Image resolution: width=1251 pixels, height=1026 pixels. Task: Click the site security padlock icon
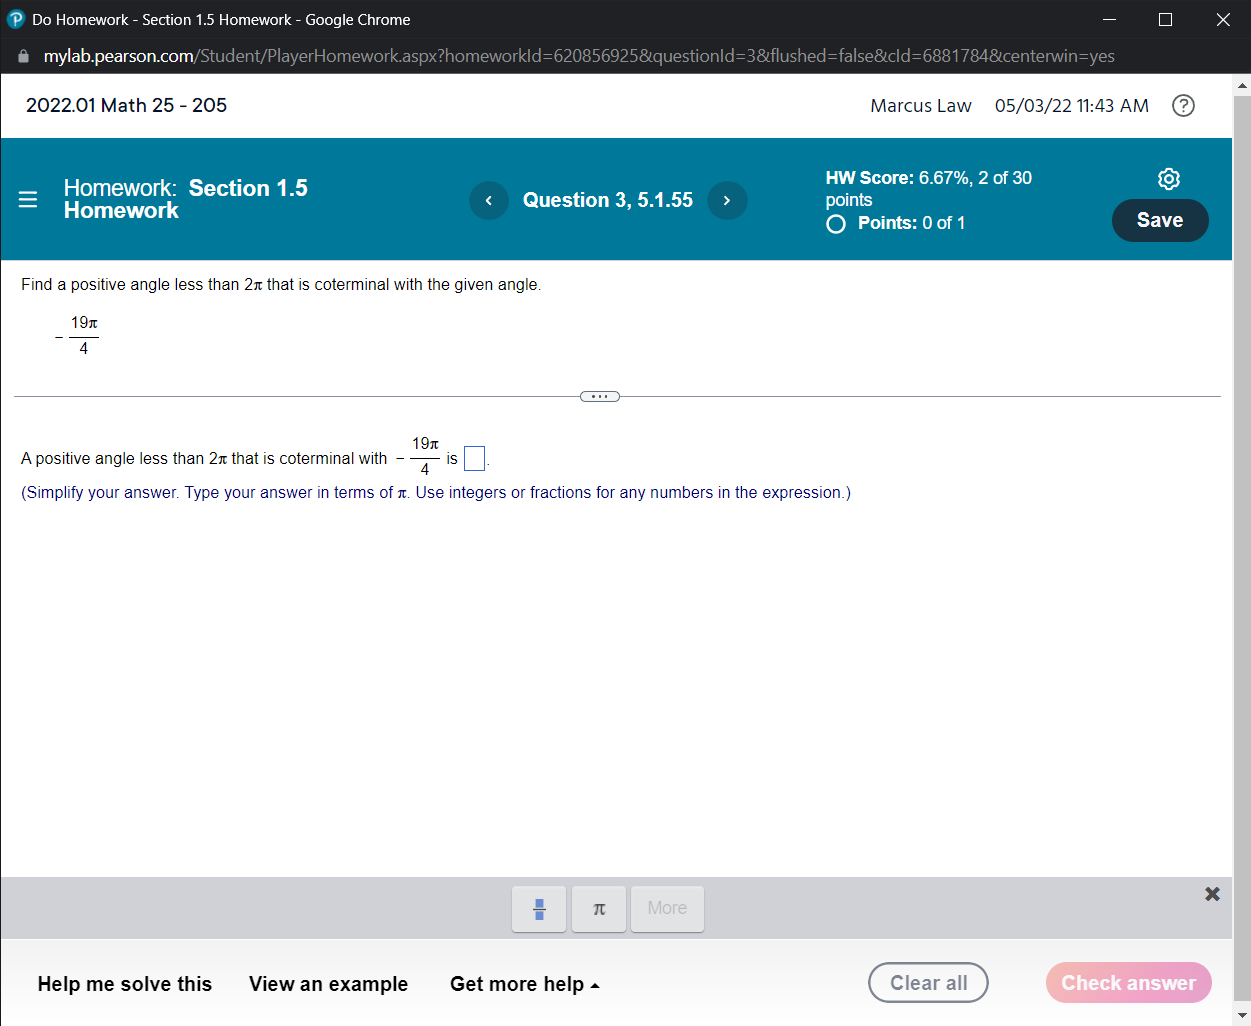click(x=22, y=56)
